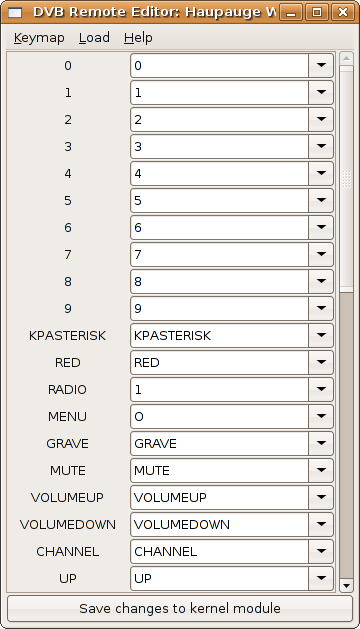The height and width of the screenshot is (629, 360).
Task: Click the VOLUMEUP combo text field
Action: click(220, 497)
